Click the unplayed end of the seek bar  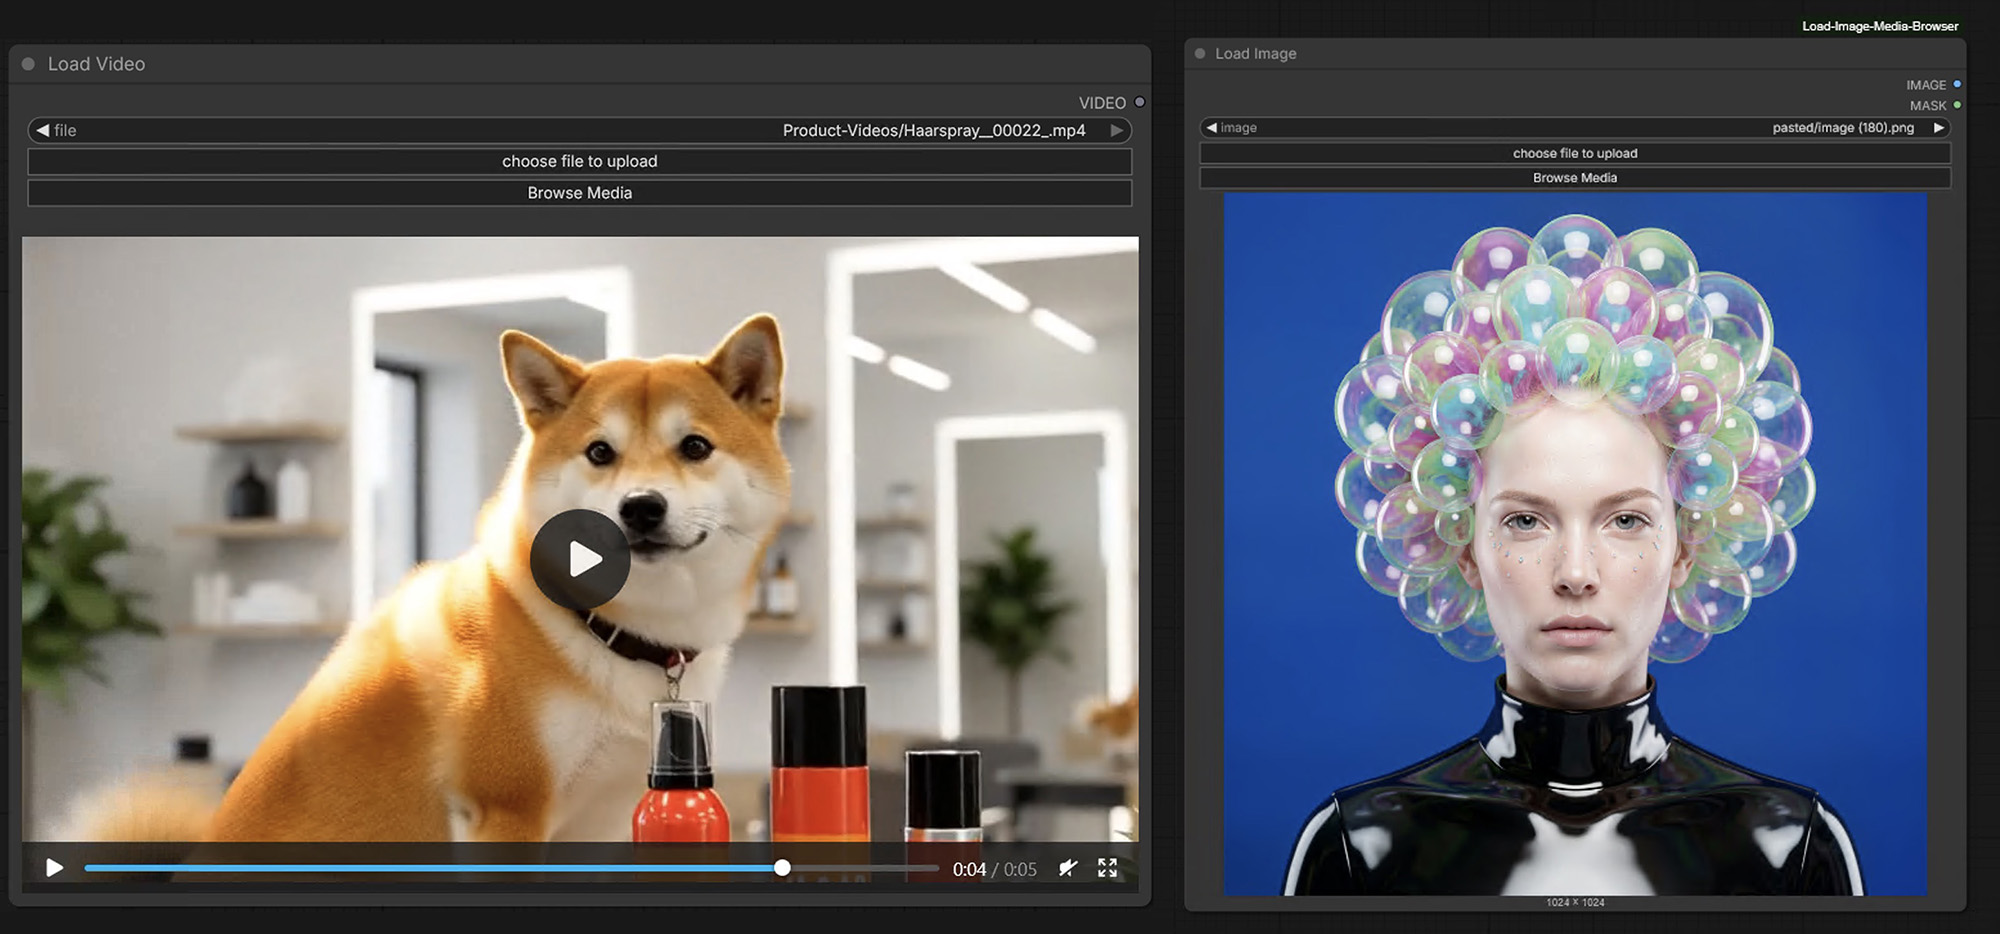click(x=865, y=868)
